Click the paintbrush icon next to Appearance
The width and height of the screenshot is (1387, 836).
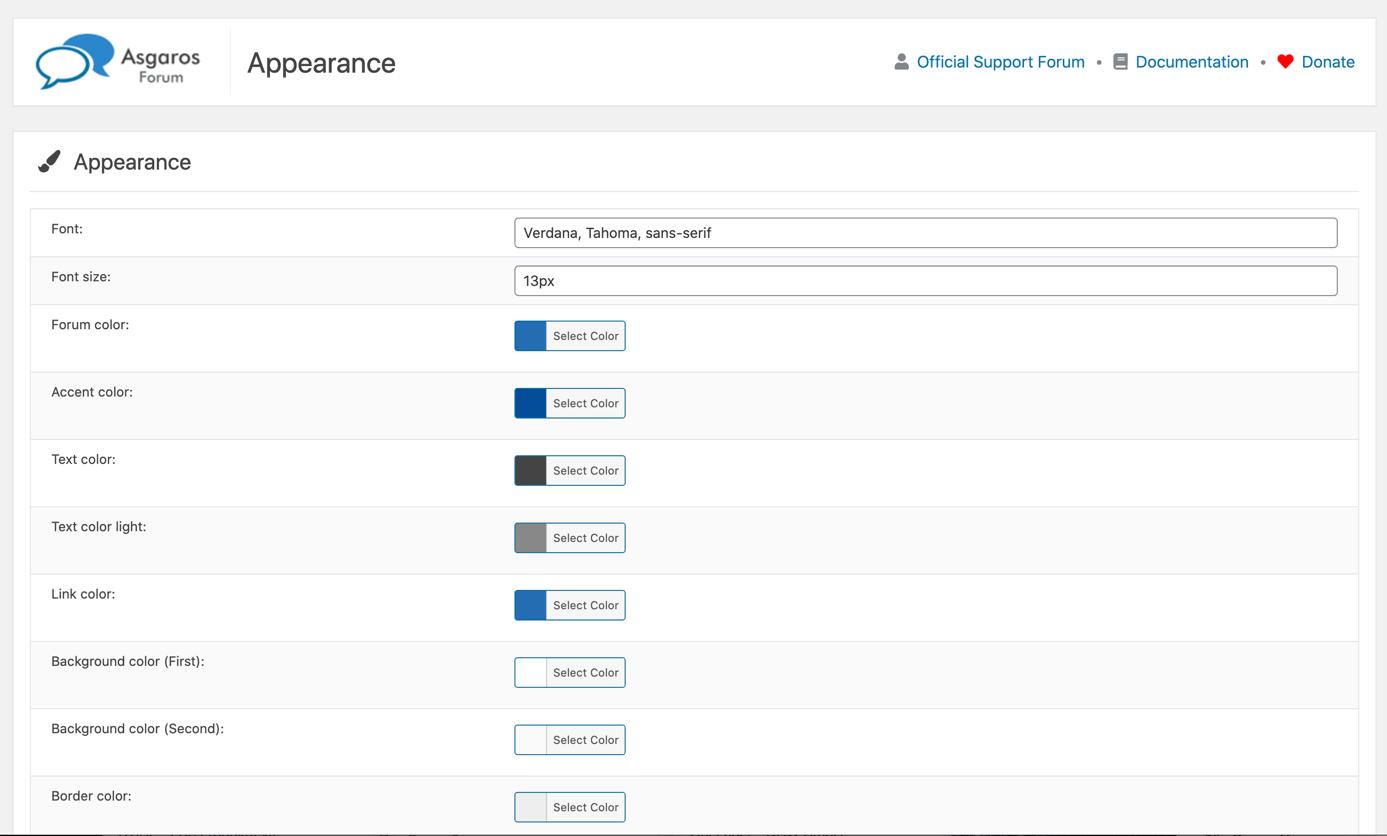click(49, 162)
